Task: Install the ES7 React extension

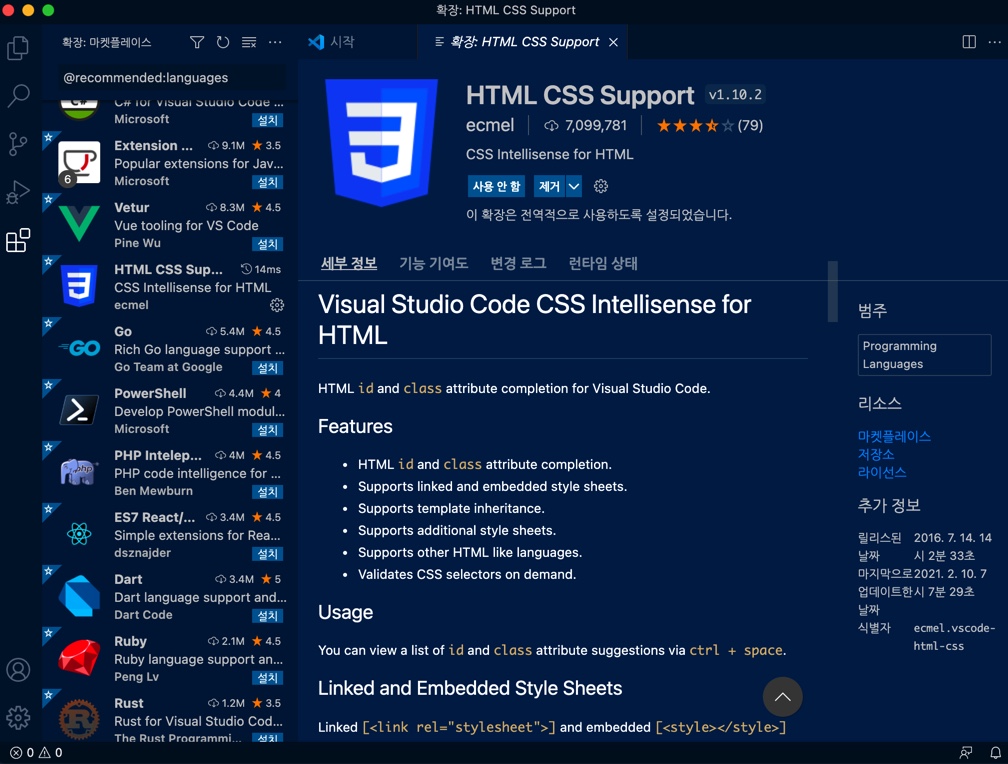Action: click(x=267, y=554)
